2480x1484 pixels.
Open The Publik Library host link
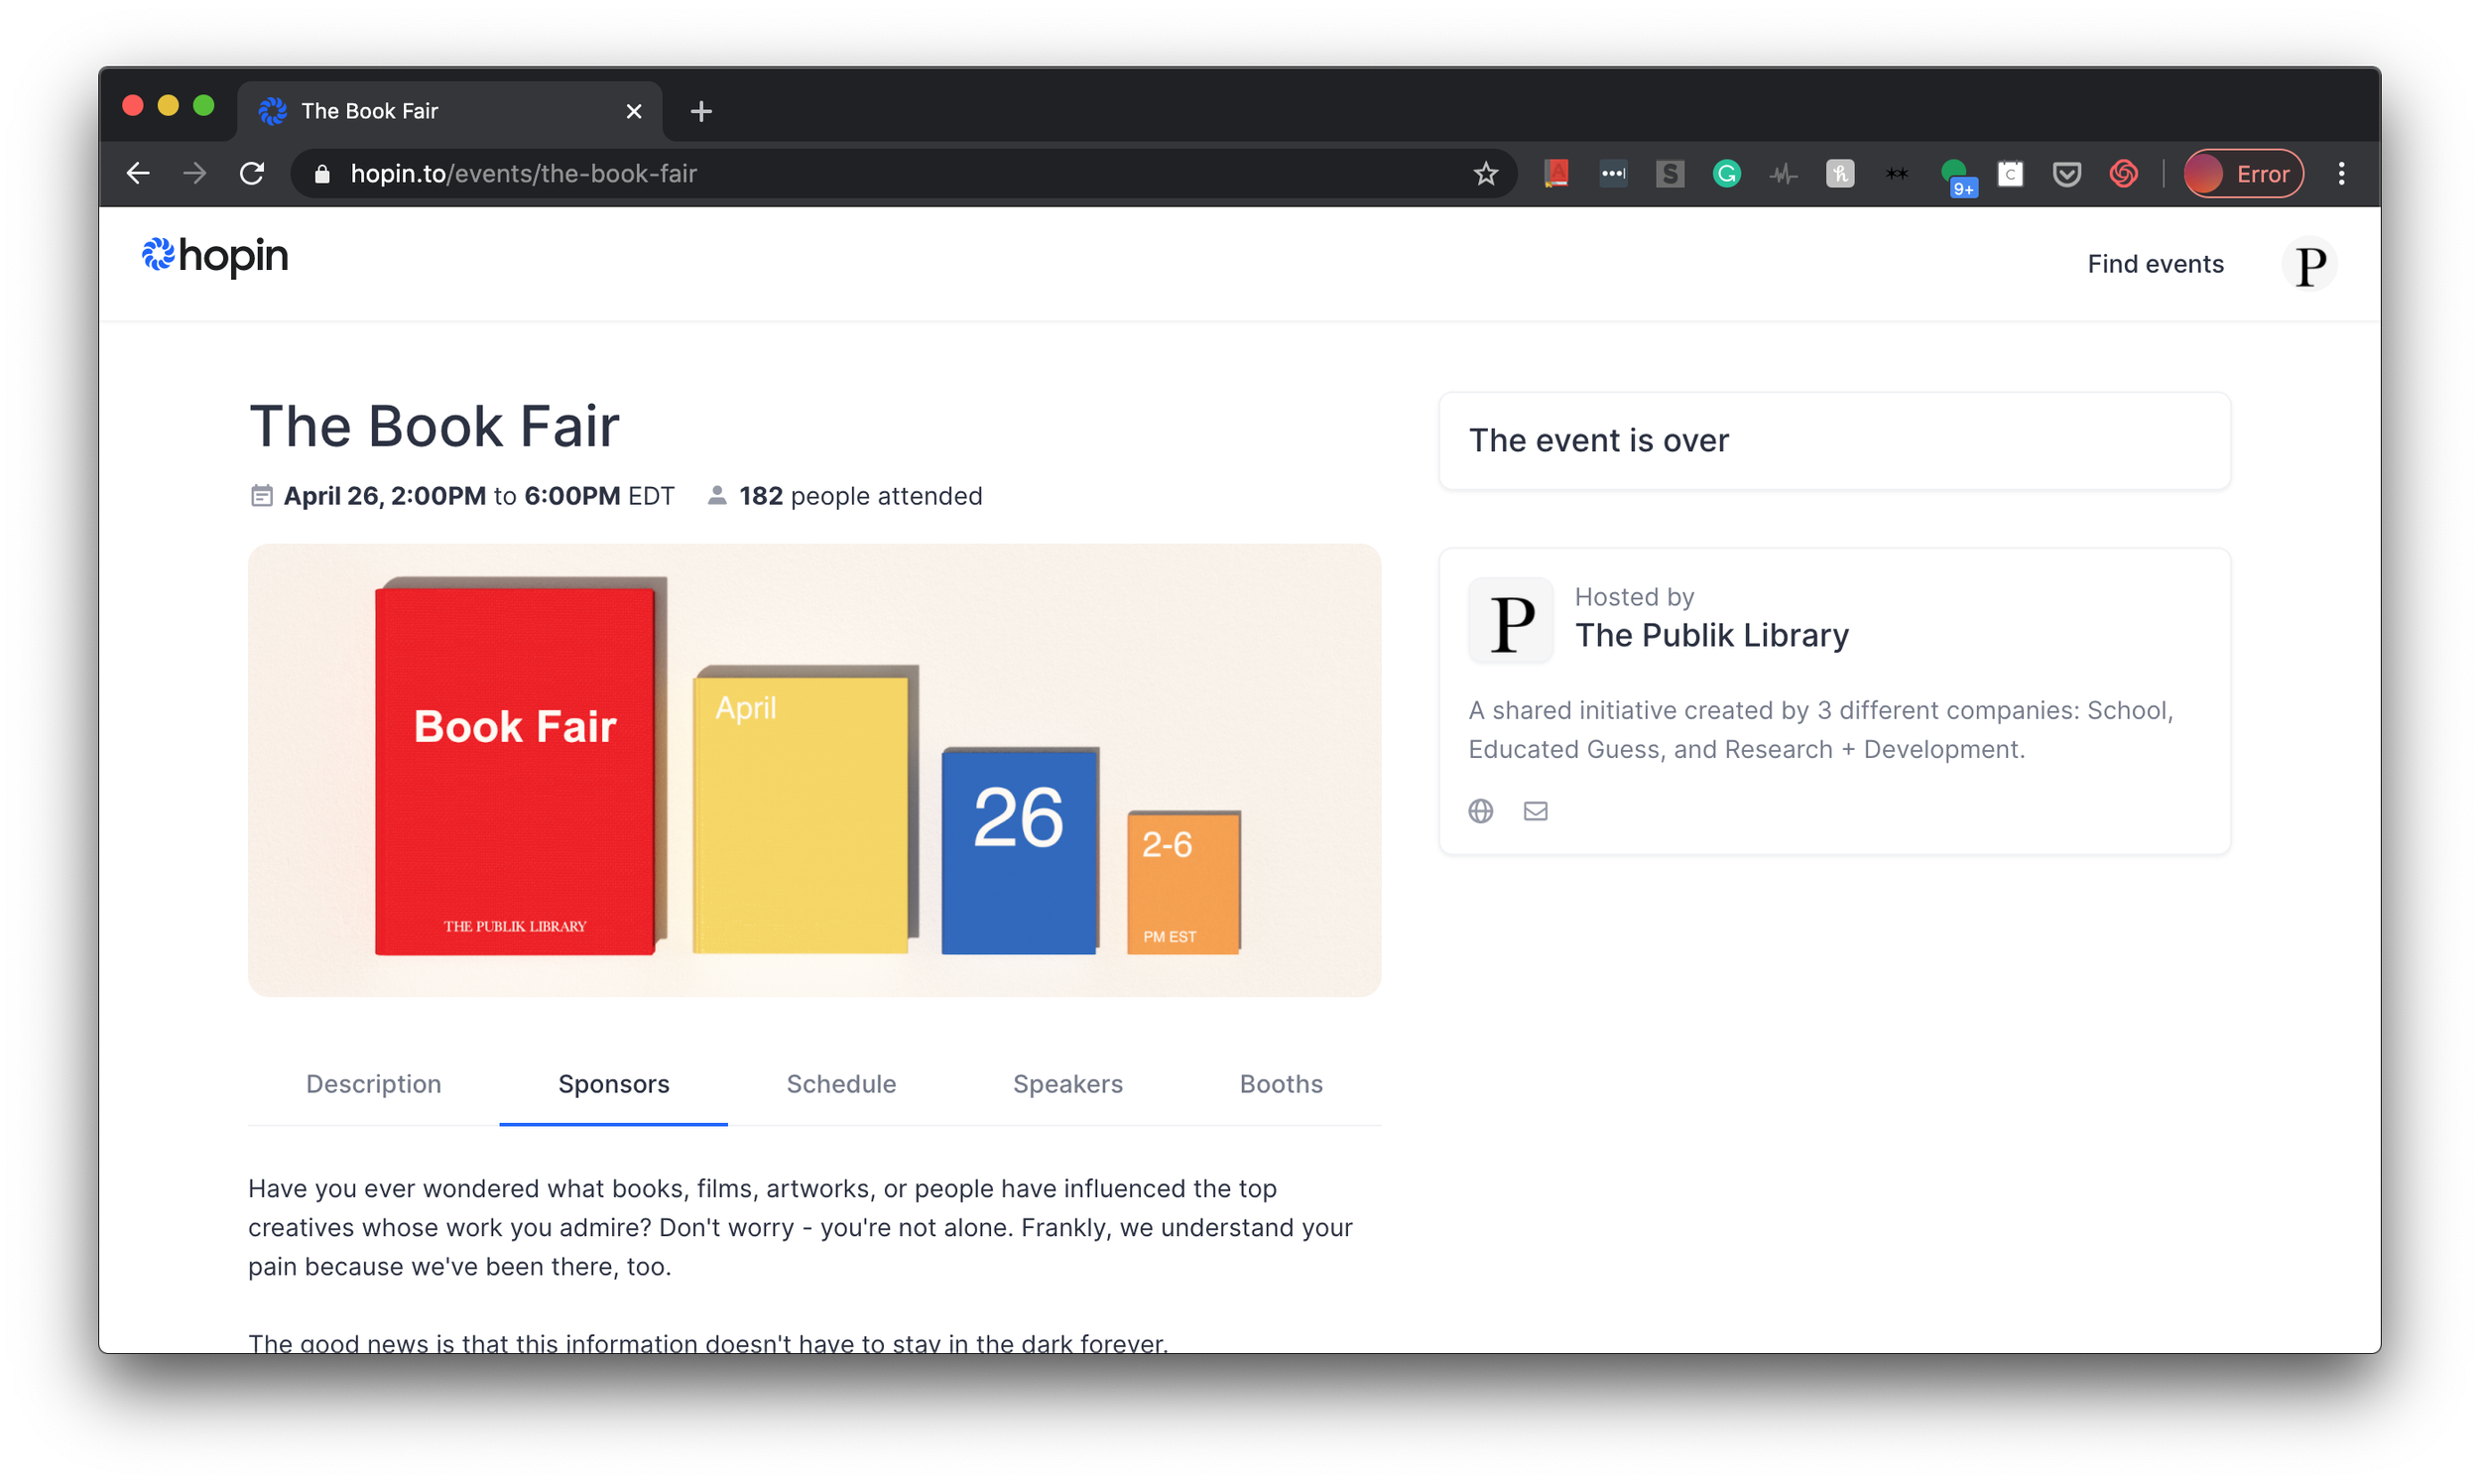(1711, 636)
